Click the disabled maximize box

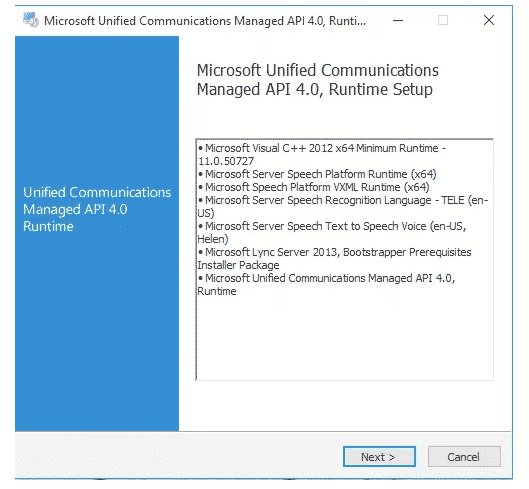tap(443, 20)
